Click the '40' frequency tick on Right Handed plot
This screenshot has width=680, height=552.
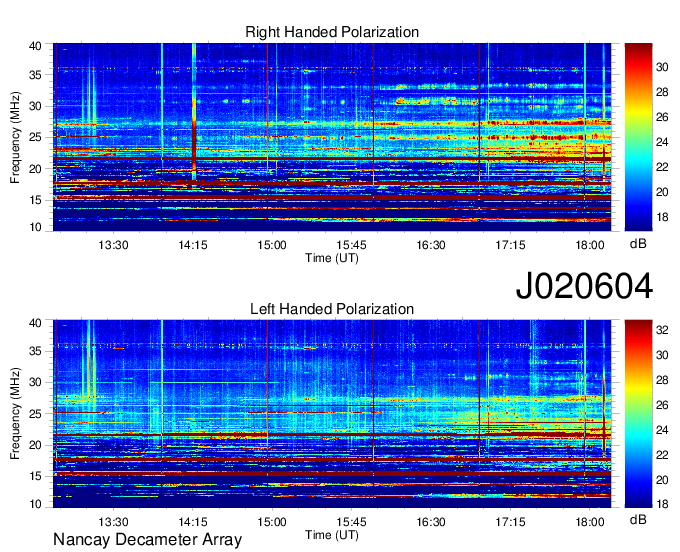[35, 46]
